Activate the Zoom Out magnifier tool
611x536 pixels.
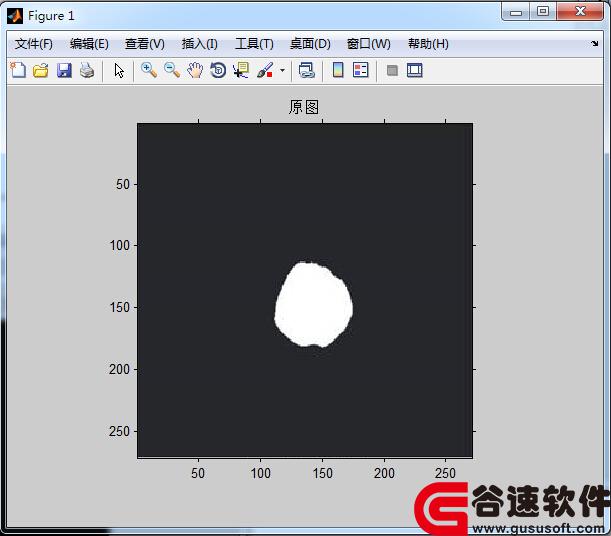171,71
